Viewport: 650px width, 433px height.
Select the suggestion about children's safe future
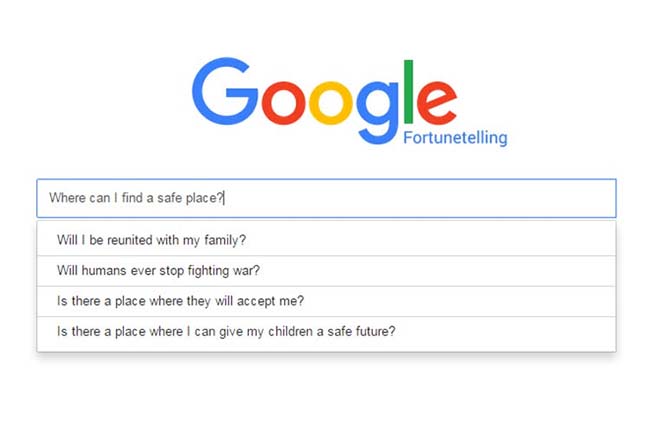(x=326, y=331)
